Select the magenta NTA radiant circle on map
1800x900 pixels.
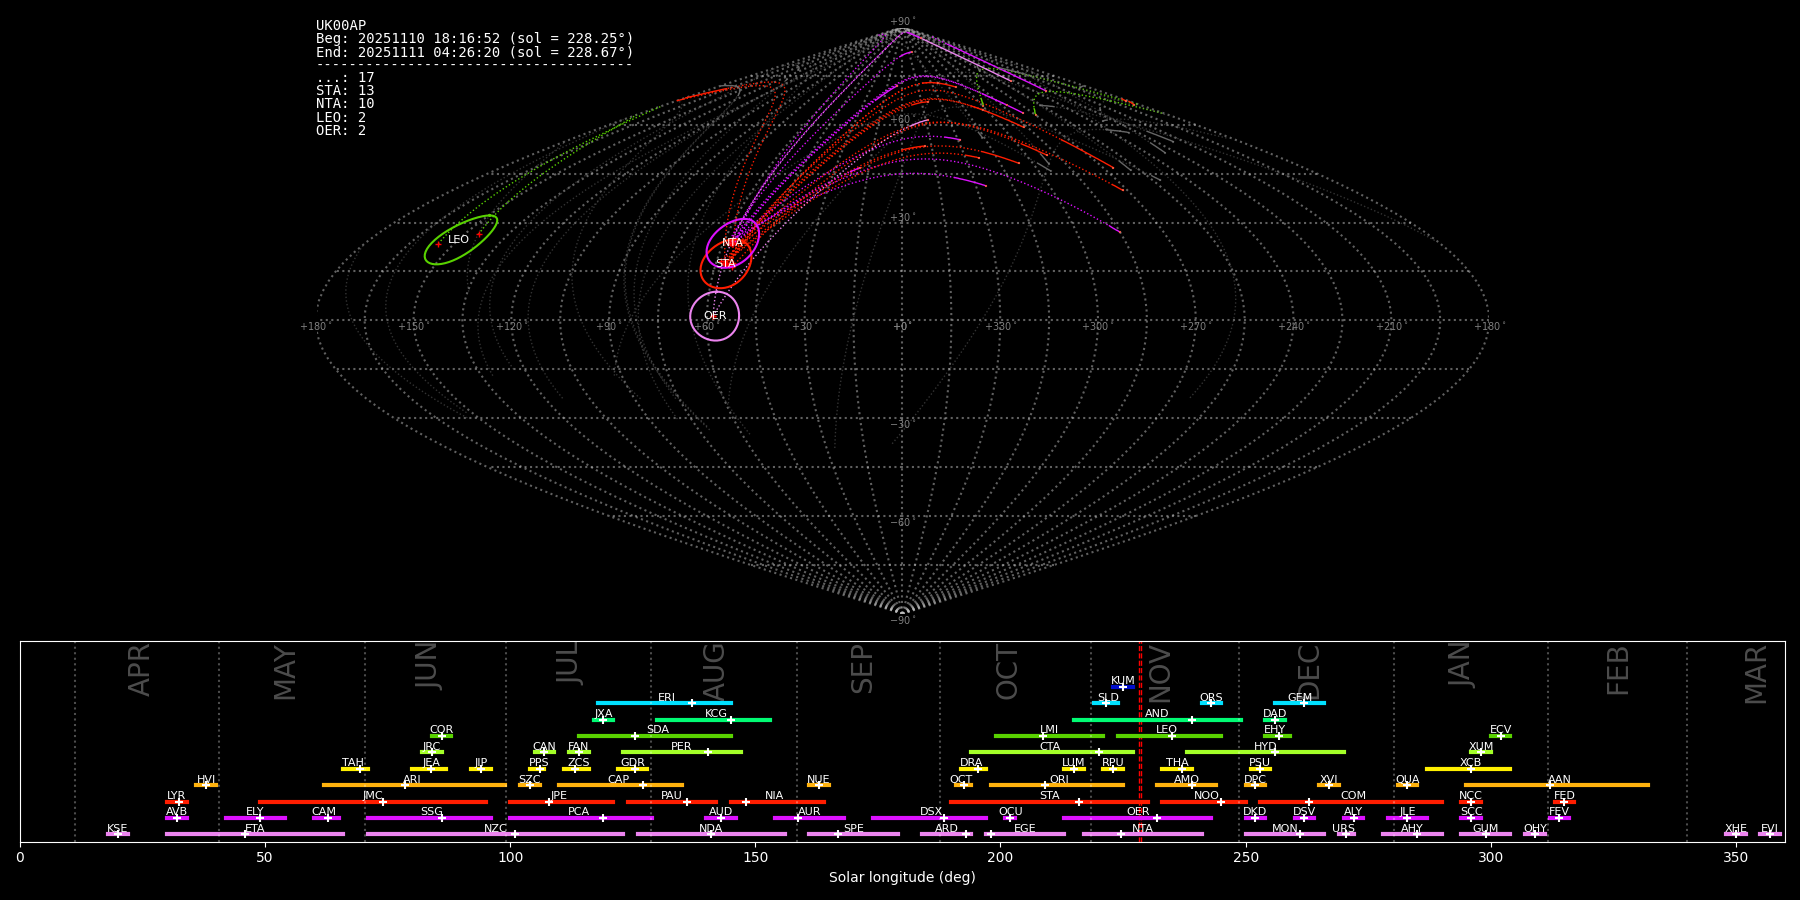click(x=733, y=242)
